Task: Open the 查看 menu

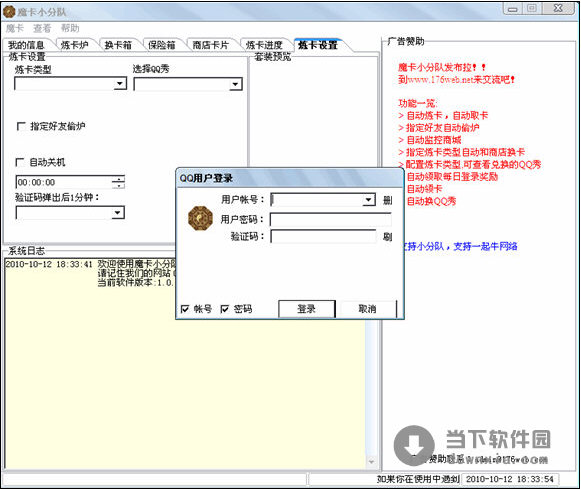Action: 42,28
